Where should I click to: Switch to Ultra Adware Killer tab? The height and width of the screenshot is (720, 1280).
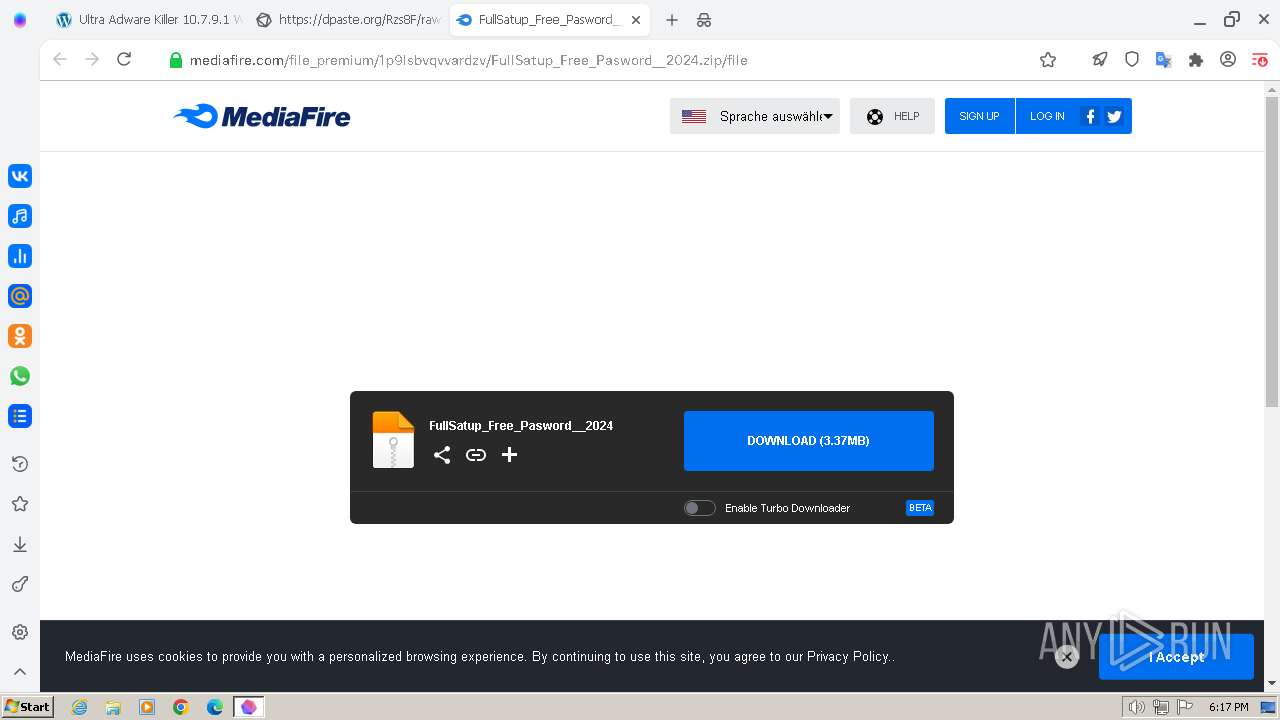point(147,20)
